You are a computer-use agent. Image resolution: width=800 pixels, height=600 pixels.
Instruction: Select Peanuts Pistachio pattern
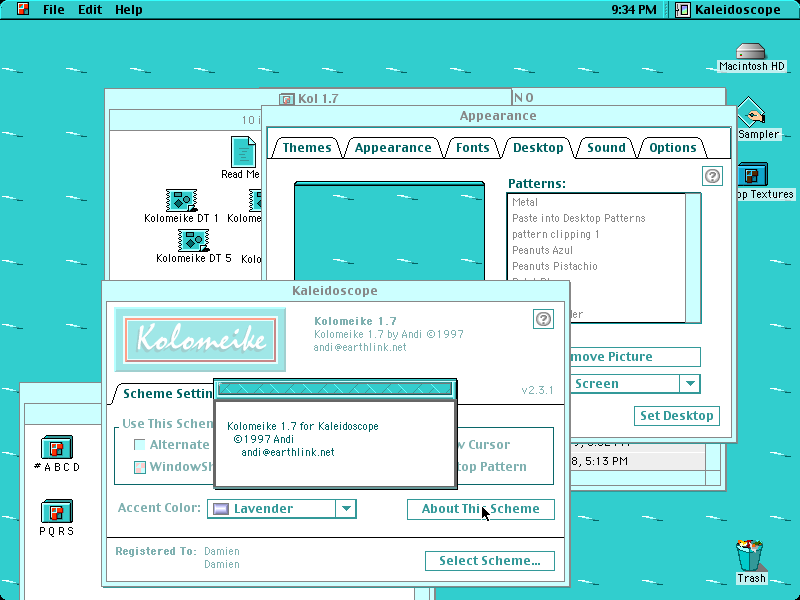tap(596, 266)
